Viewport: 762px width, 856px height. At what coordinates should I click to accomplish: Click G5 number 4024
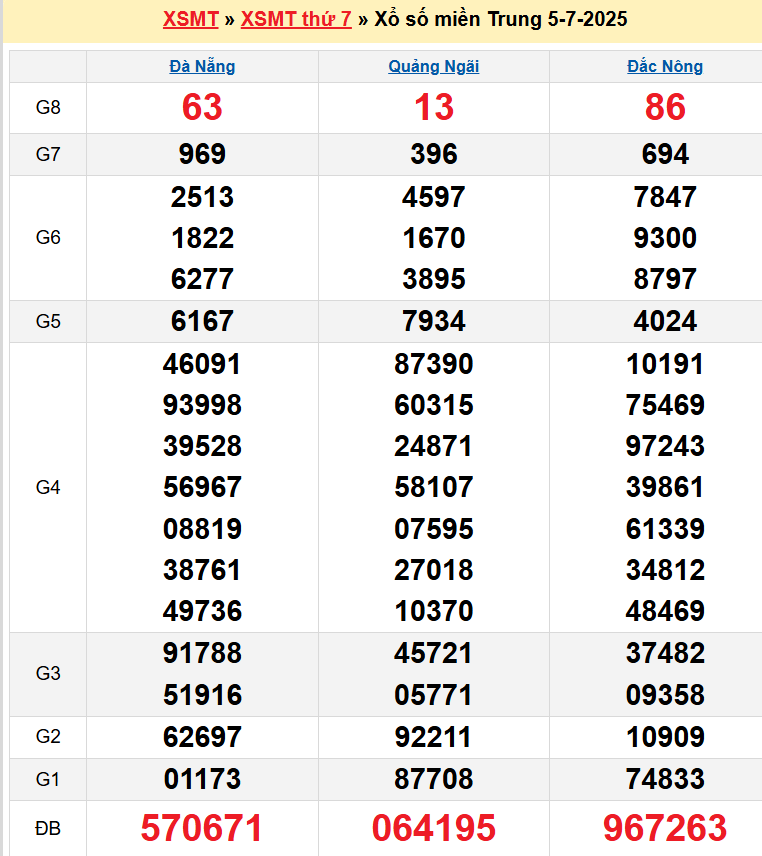tap(665, 322)
